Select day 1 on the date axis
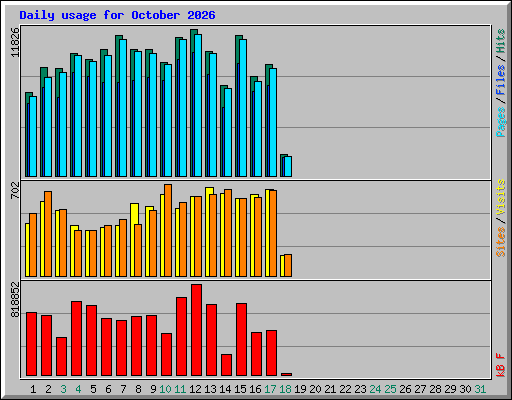The width and height of the screenshot is (512, 400). pyautogui.click(x=33, y=389)
